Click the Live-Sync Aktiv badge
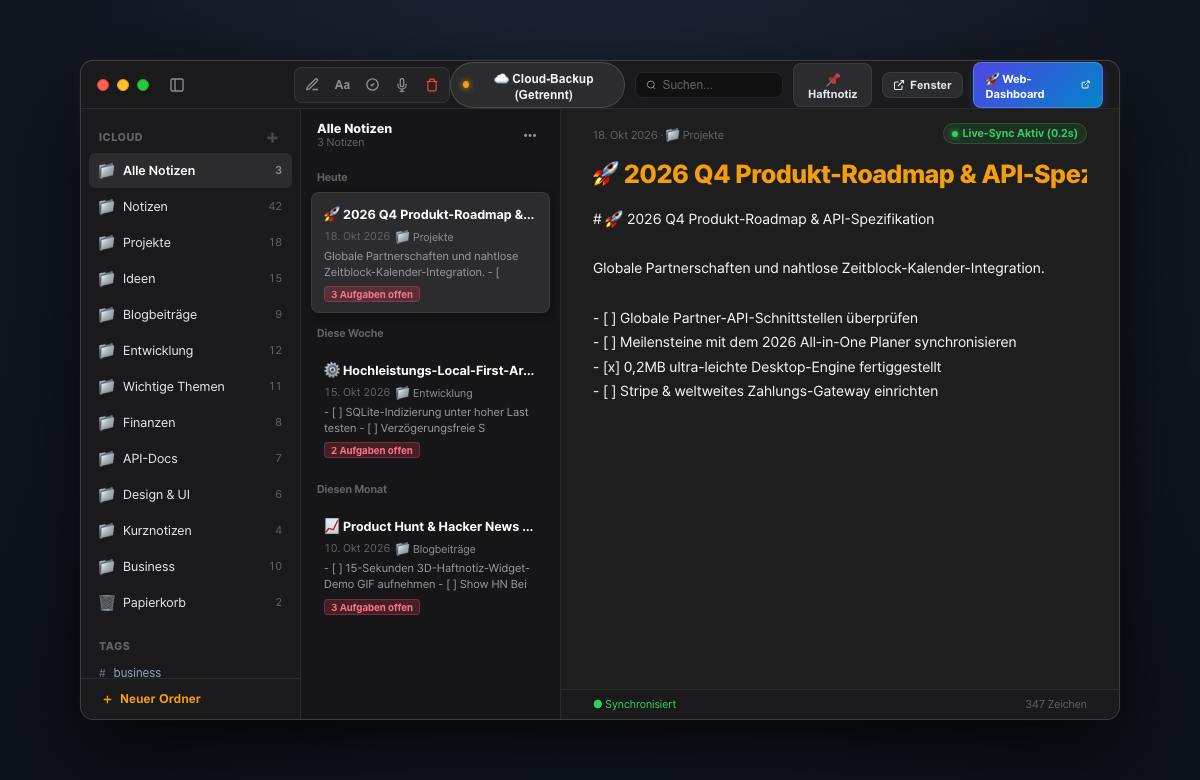 [x=1015, y=133]
